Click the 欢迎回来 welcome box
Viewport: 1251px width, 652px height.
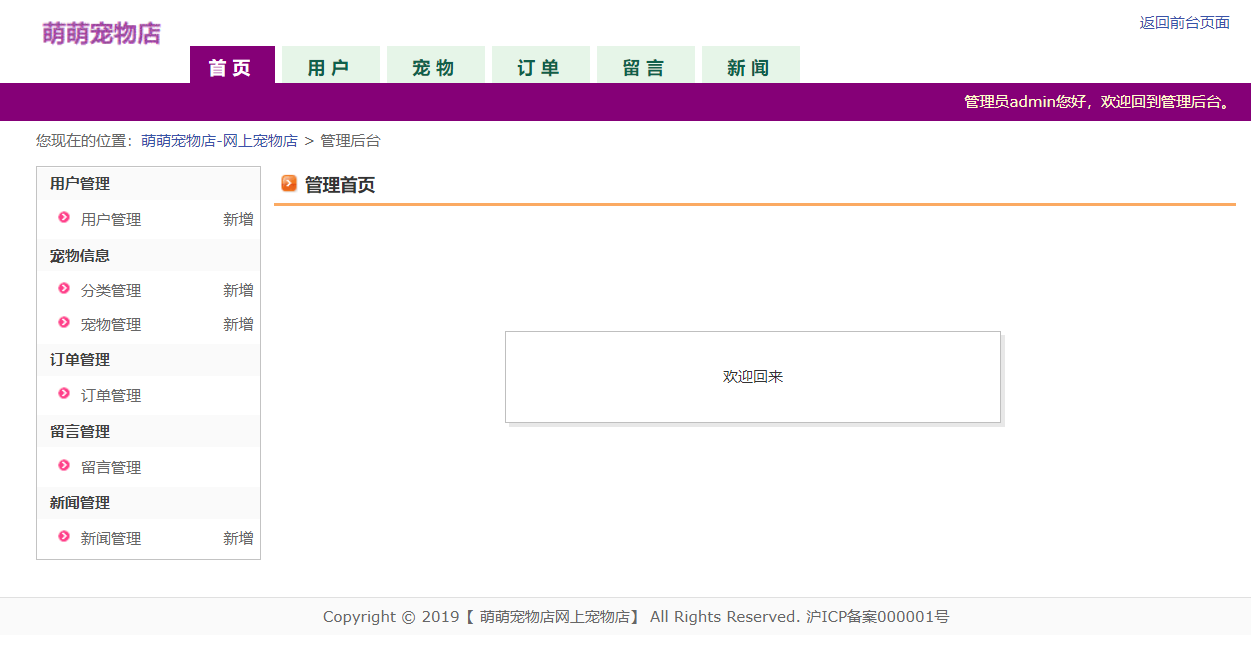[x=752, y=377]
